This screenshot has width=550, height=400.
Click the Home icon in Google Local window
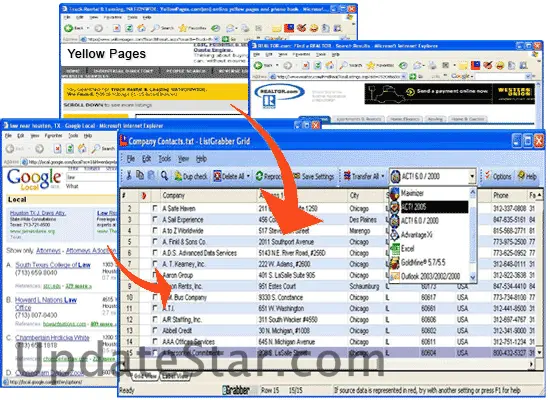coord(82,148)
